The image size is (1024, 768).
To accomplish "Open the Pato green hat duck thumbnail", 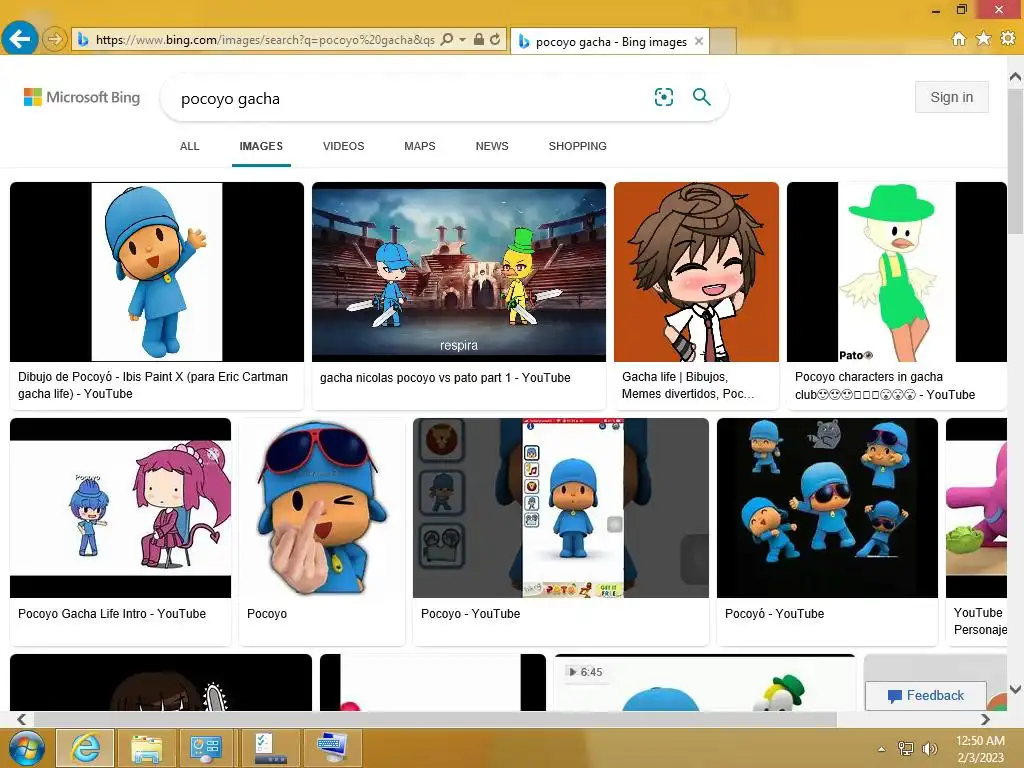I will pos(897,272).
